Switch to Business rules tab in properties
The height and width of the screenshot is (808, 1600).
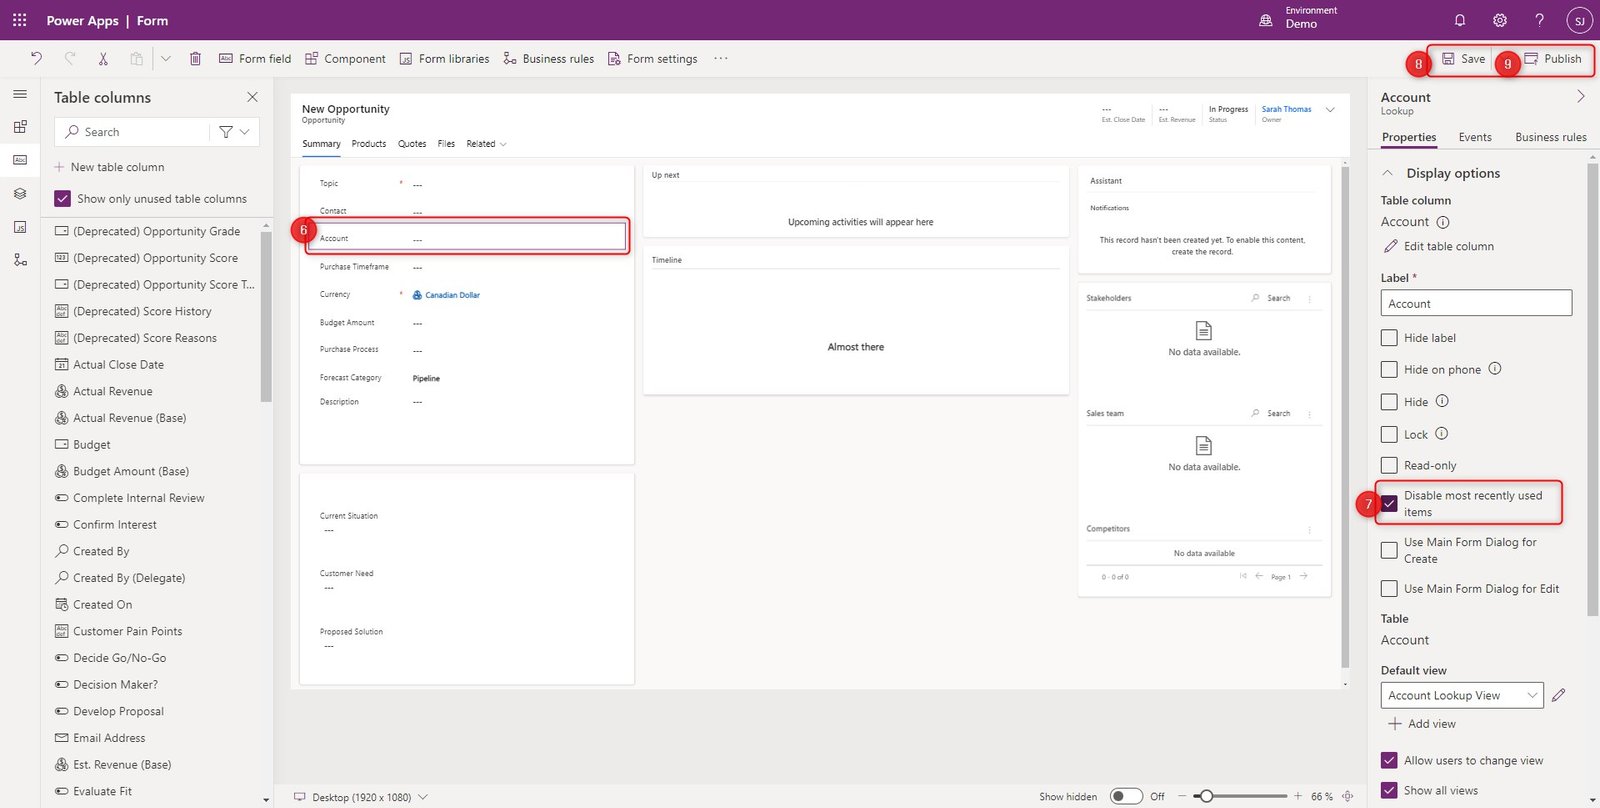tap(1550, 137)
